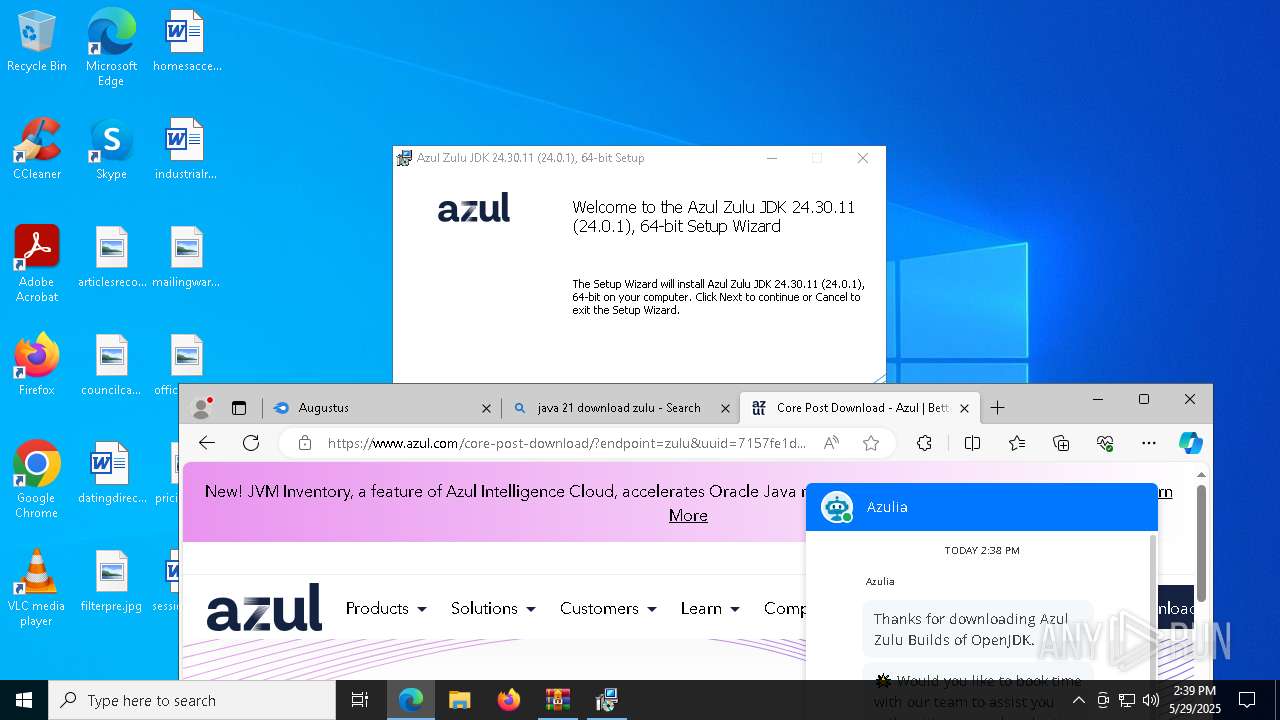Open WinRAR from the taskbar
1280x720 pixels.
click(x=557, y=700)
